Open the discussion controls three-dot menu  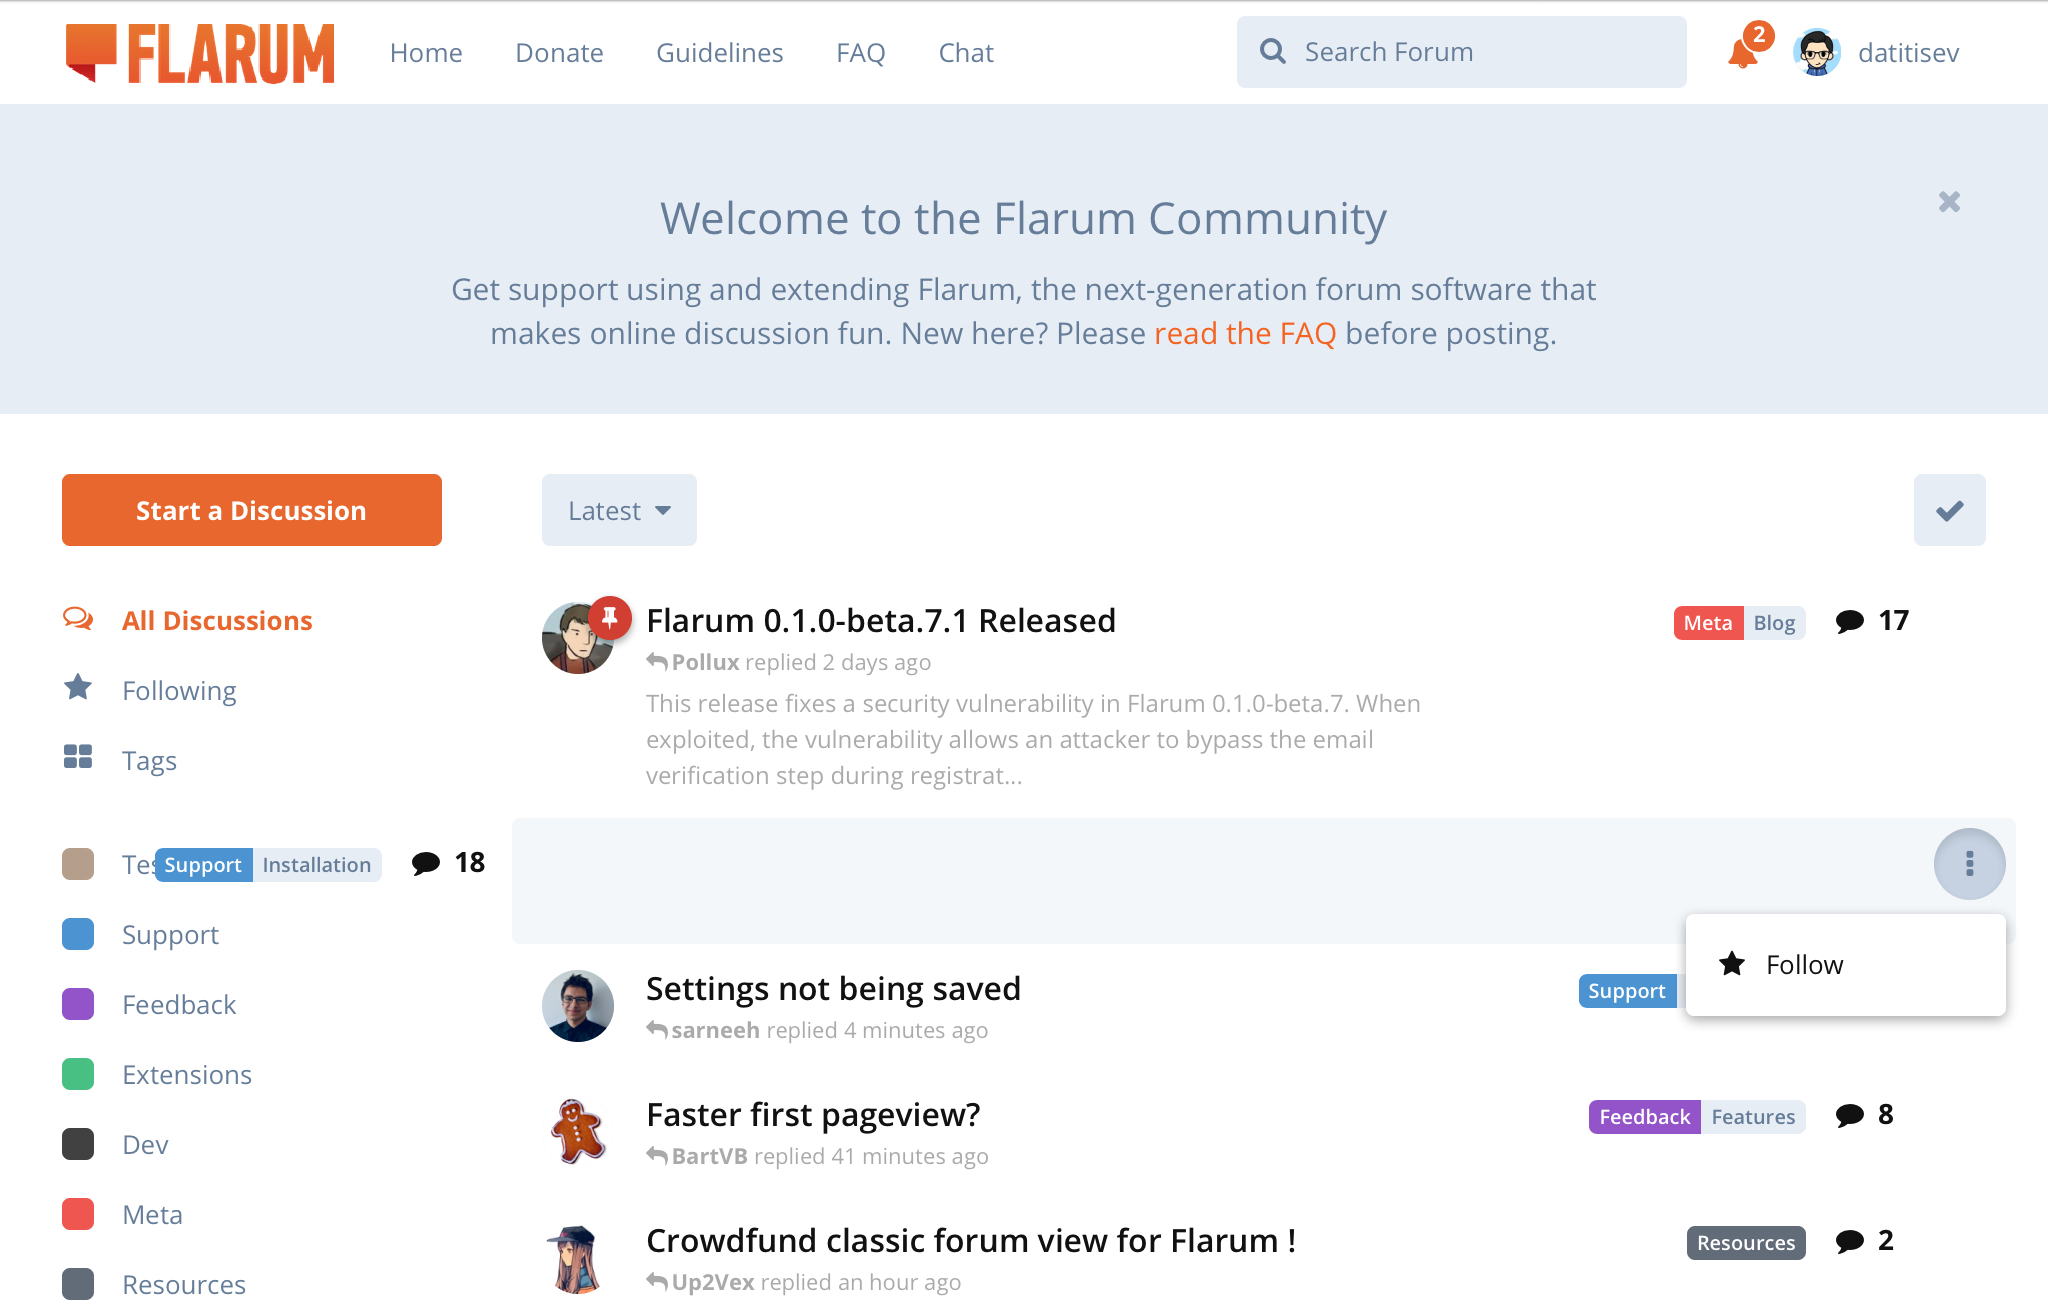(x=1969, y=863)
